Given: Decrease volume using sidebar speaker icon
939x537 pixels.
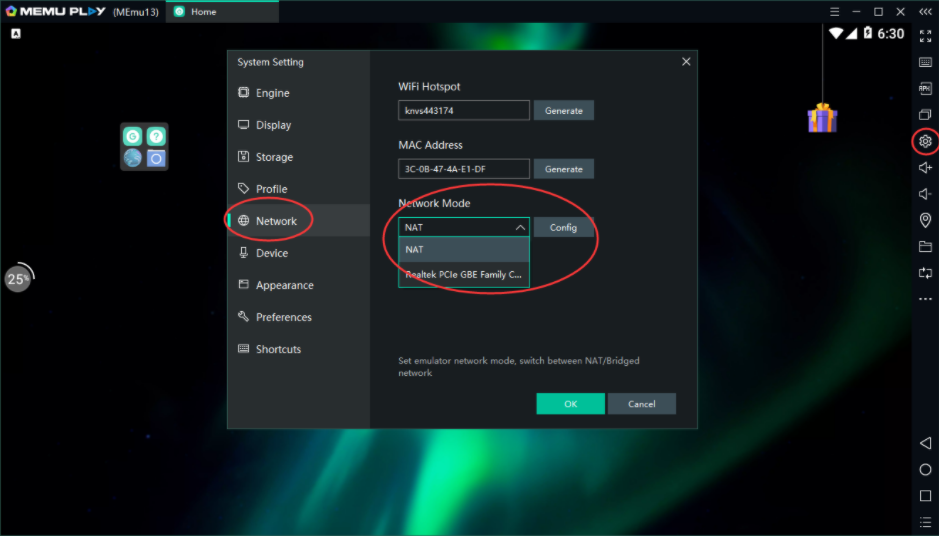Looking at the screenshot, I should [x=925, y=194].
